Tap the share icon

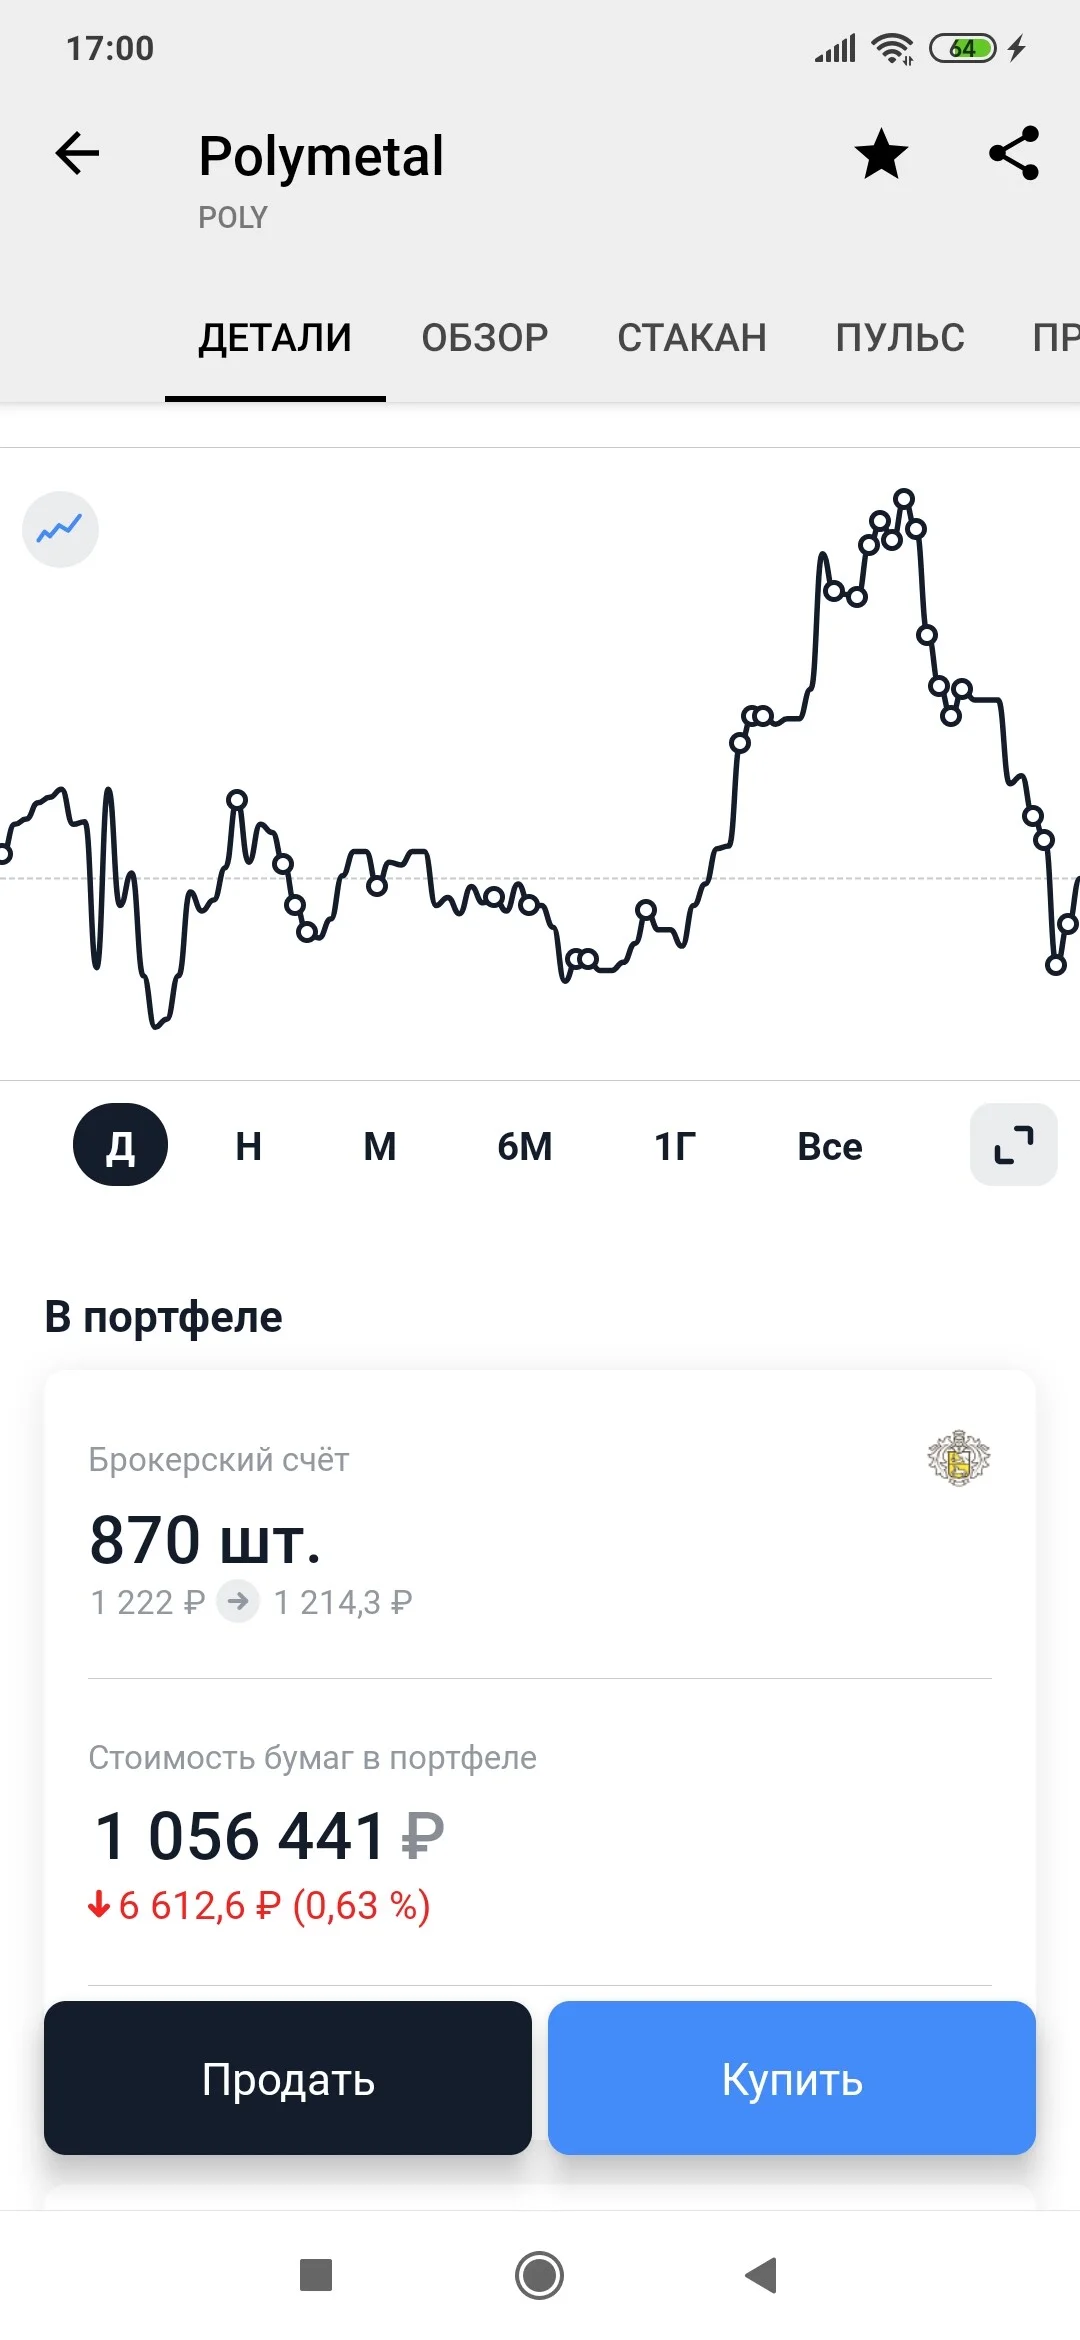[1014, 154]
